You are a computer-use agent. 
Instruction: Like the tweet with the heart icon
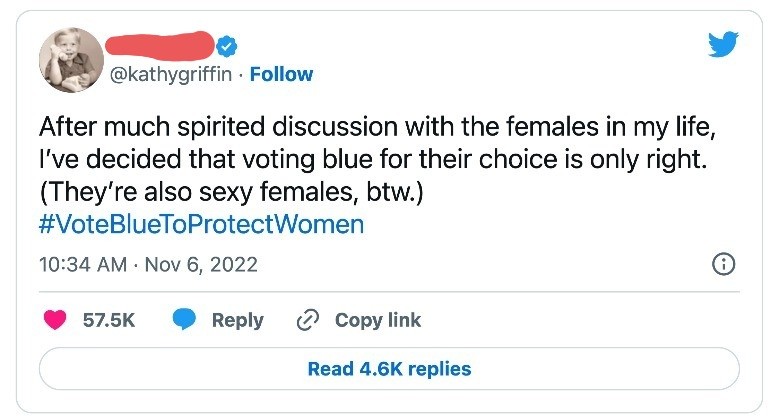click(55, 319)
